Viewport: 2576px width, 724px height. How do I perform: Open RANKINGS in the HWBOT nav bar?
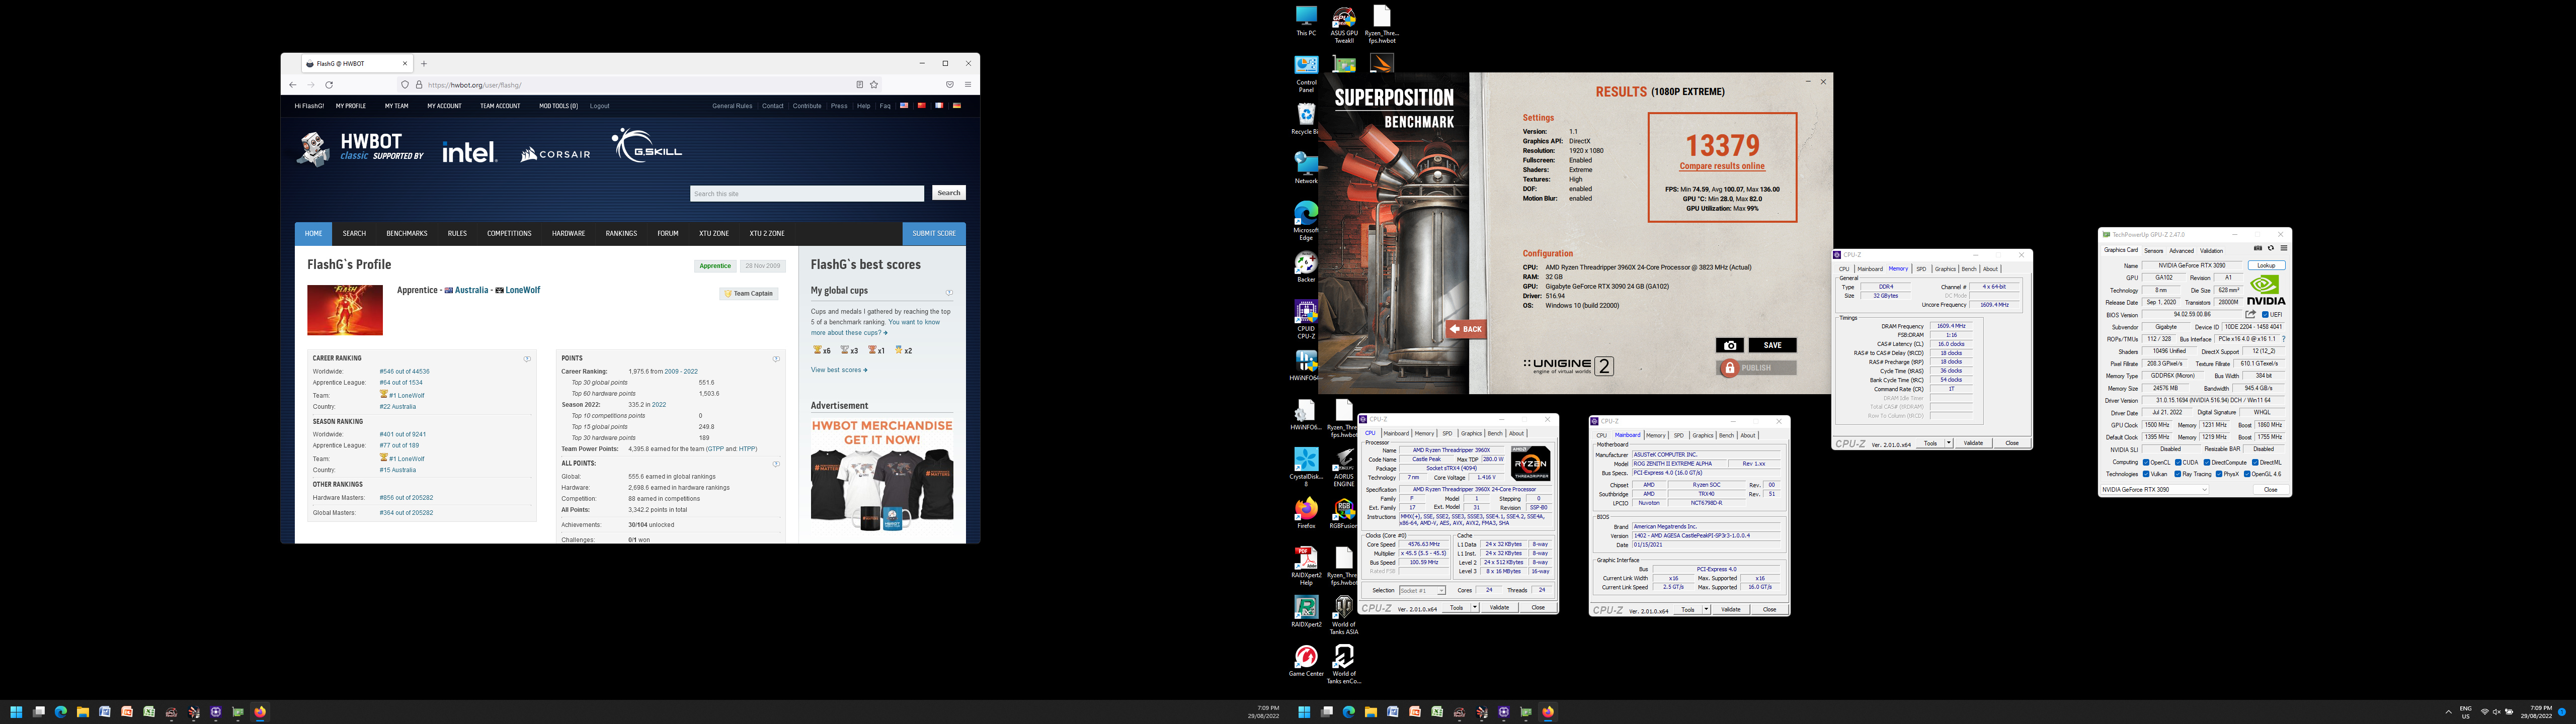(x=621, y=234)
